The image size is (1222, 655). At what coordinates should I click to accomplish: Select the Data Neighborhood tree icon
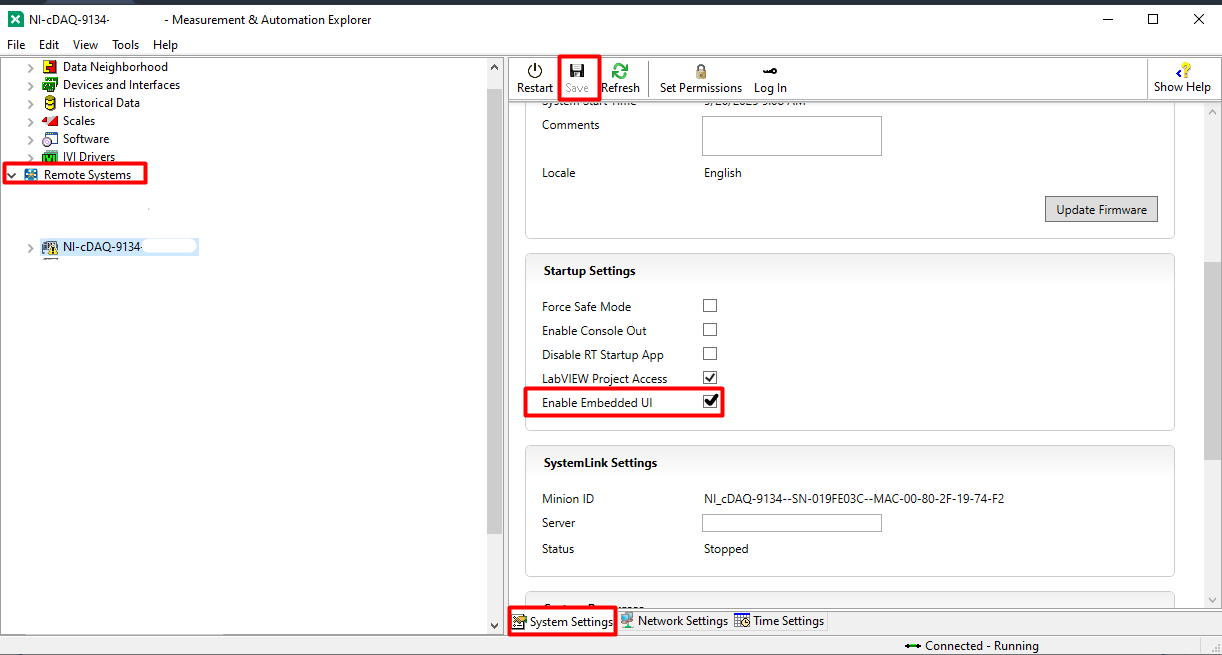pos(50,67)
